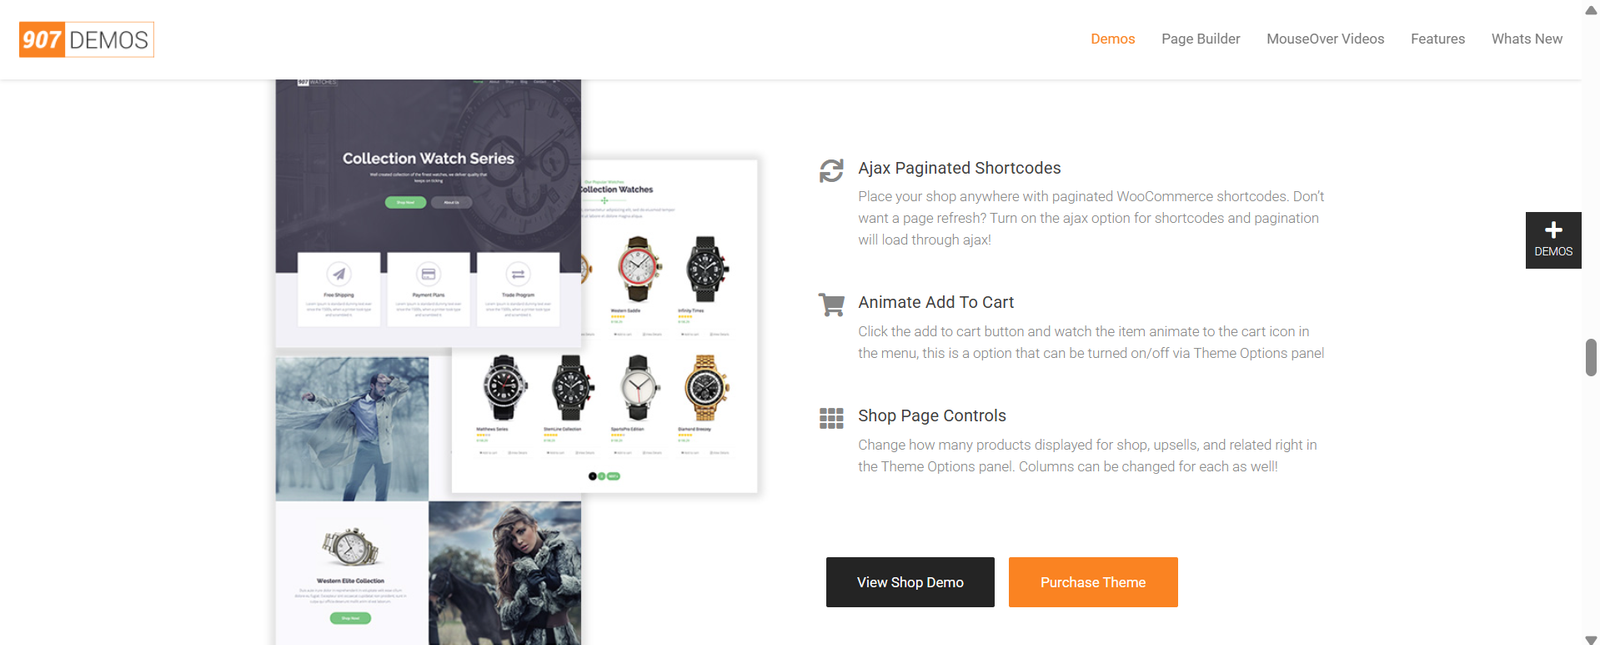Screen dimensions: 1600x645
Task: Go to MouseOver Videos
Action: pos(1325,39)
